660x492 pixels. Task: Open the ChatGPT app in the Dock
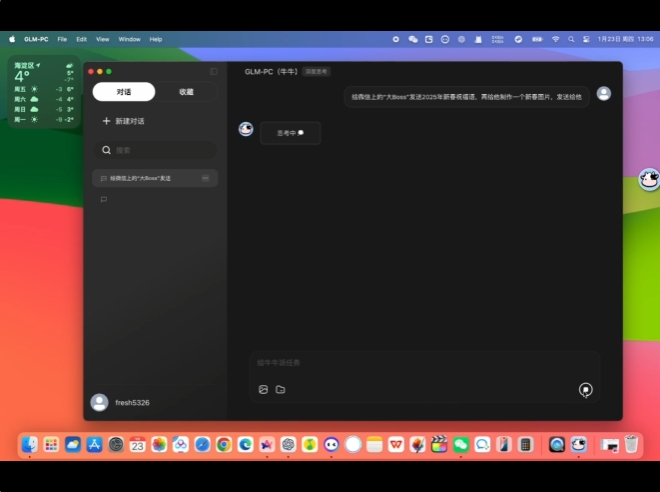(x=288, y=445)
